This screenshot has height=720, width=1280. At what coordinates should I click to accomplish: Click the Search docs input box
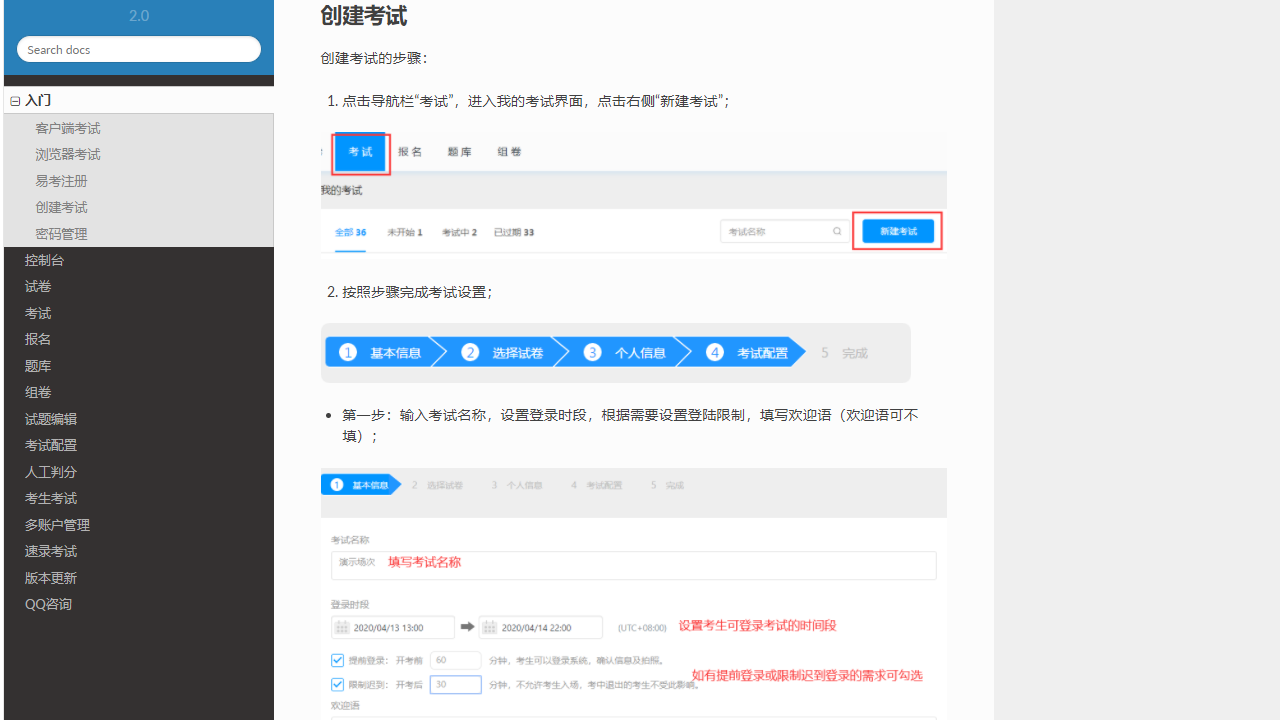(x=138, y=49)
